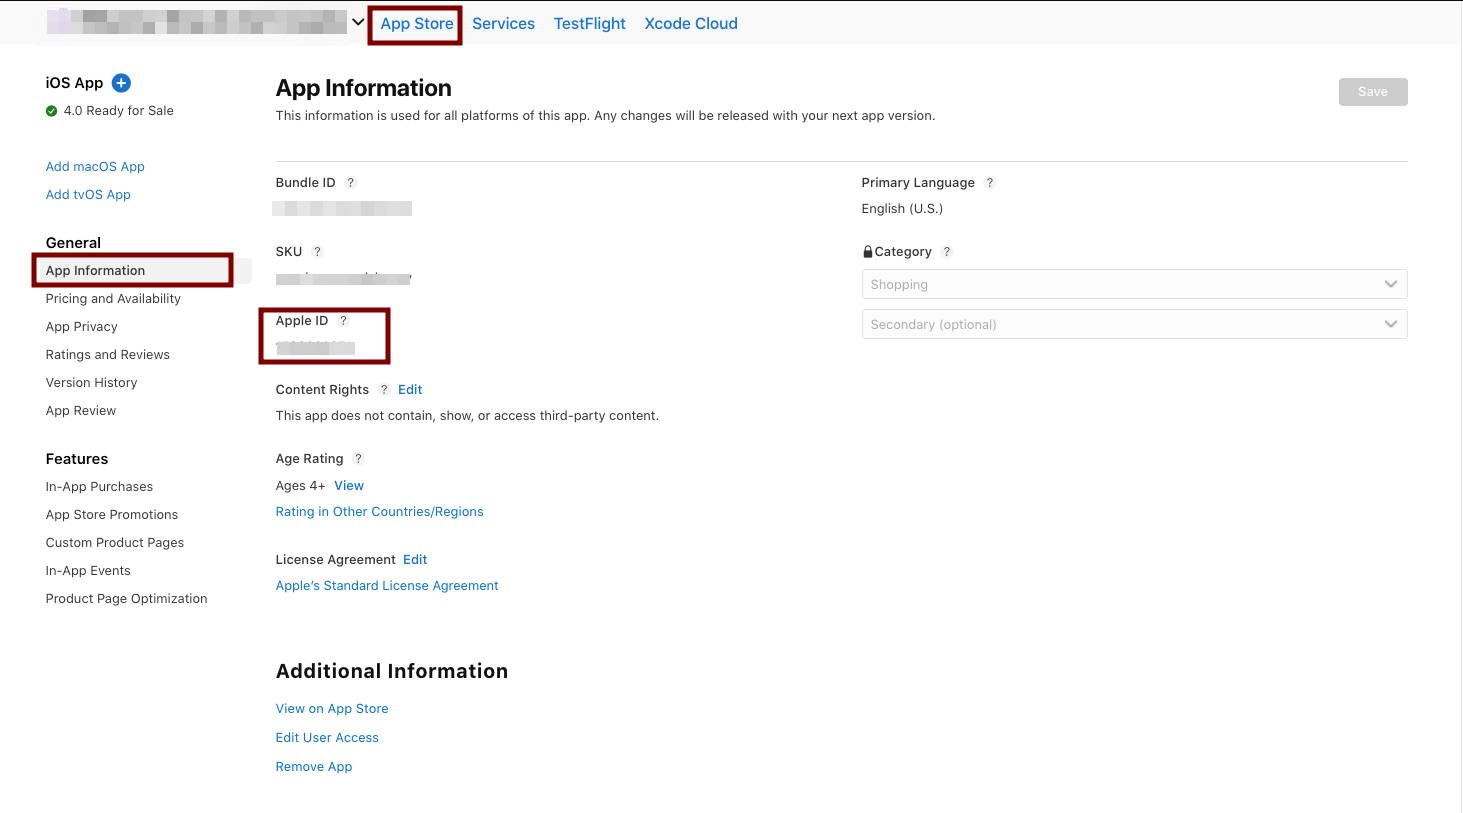Open In-App Events in the sidebar
This screenshot has width=1463, height=813.
pyautogui.click(x=88, y=571)
